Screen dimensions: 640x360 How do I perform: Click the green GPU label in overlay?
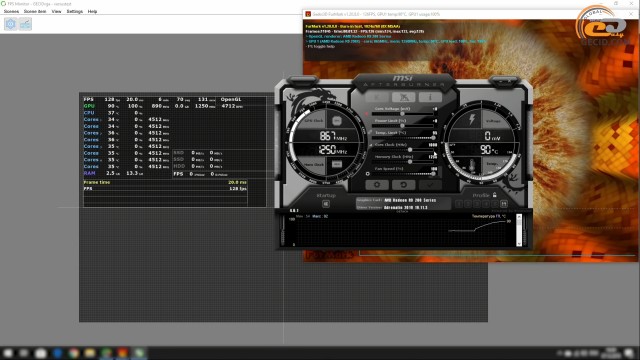(89, 106)
